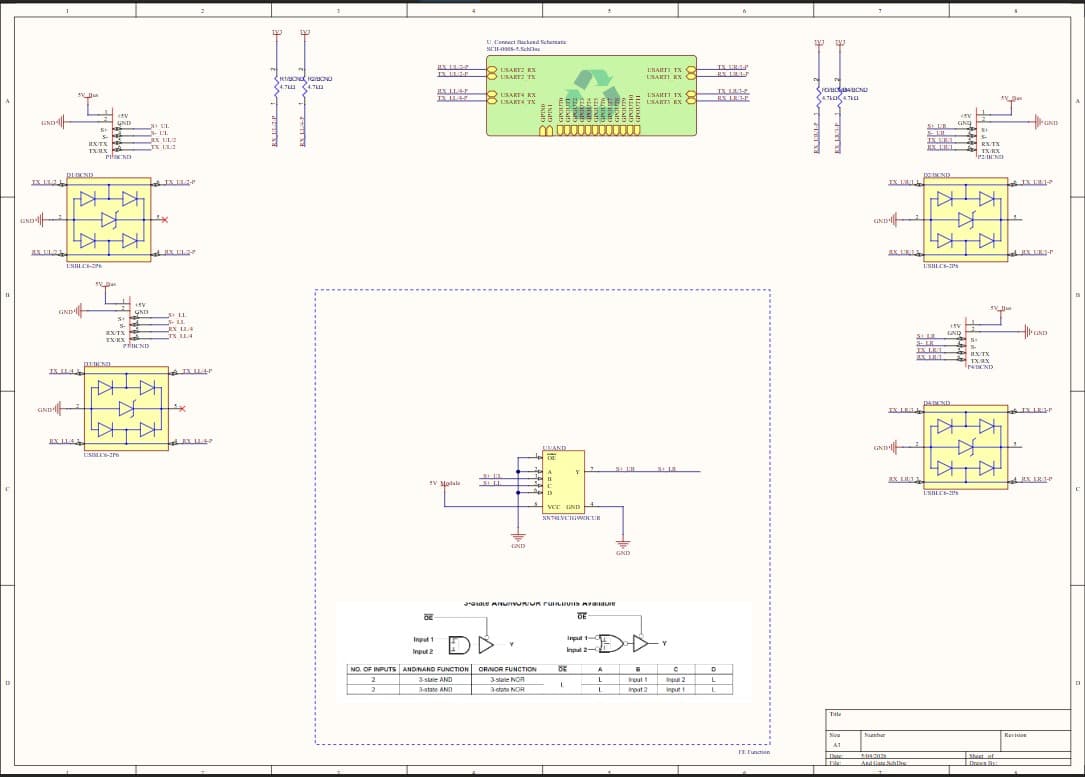Click the Number field in title block
Screen dimensions: 1085x777
[x=931, y=740]
